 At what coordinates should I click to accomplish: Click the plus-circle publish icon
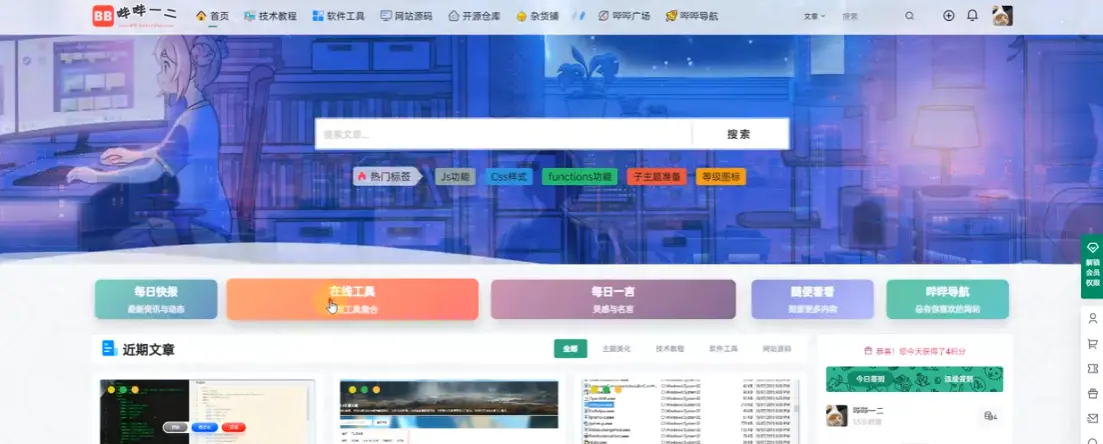[949, 15]
